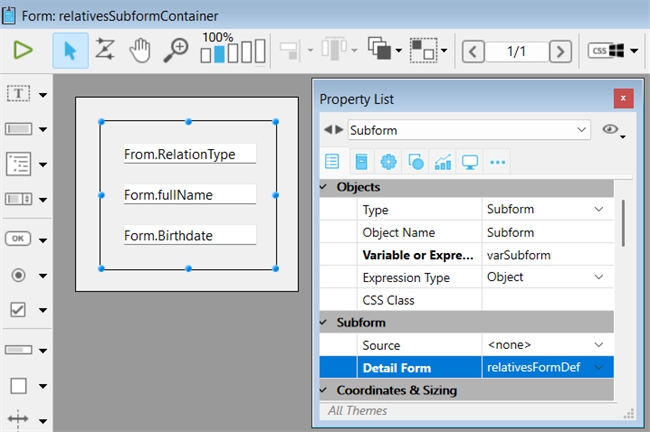Select the list box object tool
The image size is (650, 433).
[x=20, y=163]
